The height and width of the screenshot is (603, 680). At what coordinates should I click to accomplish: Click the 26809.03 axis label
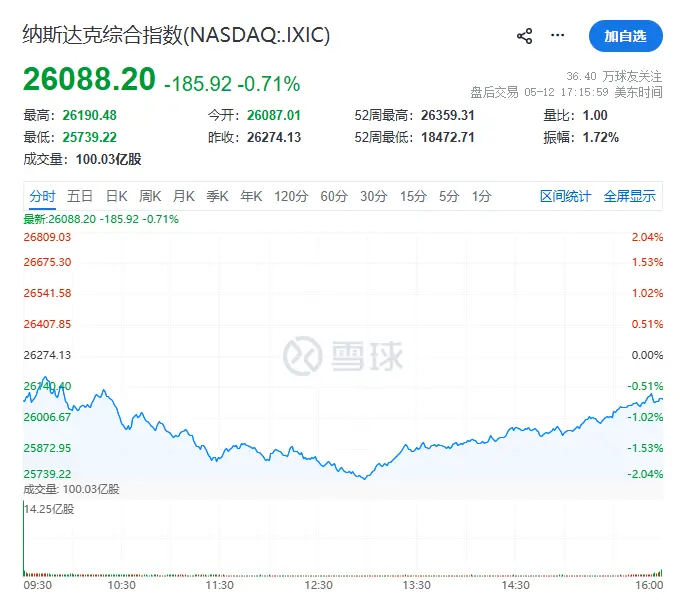47,237
